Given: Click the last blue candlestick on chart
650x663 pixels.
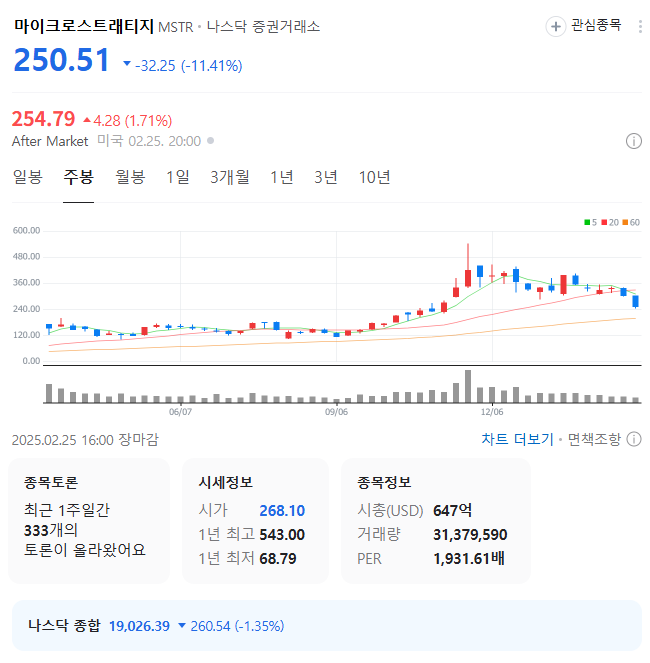Looking at the screenshot, I should (x=635, y=301).
